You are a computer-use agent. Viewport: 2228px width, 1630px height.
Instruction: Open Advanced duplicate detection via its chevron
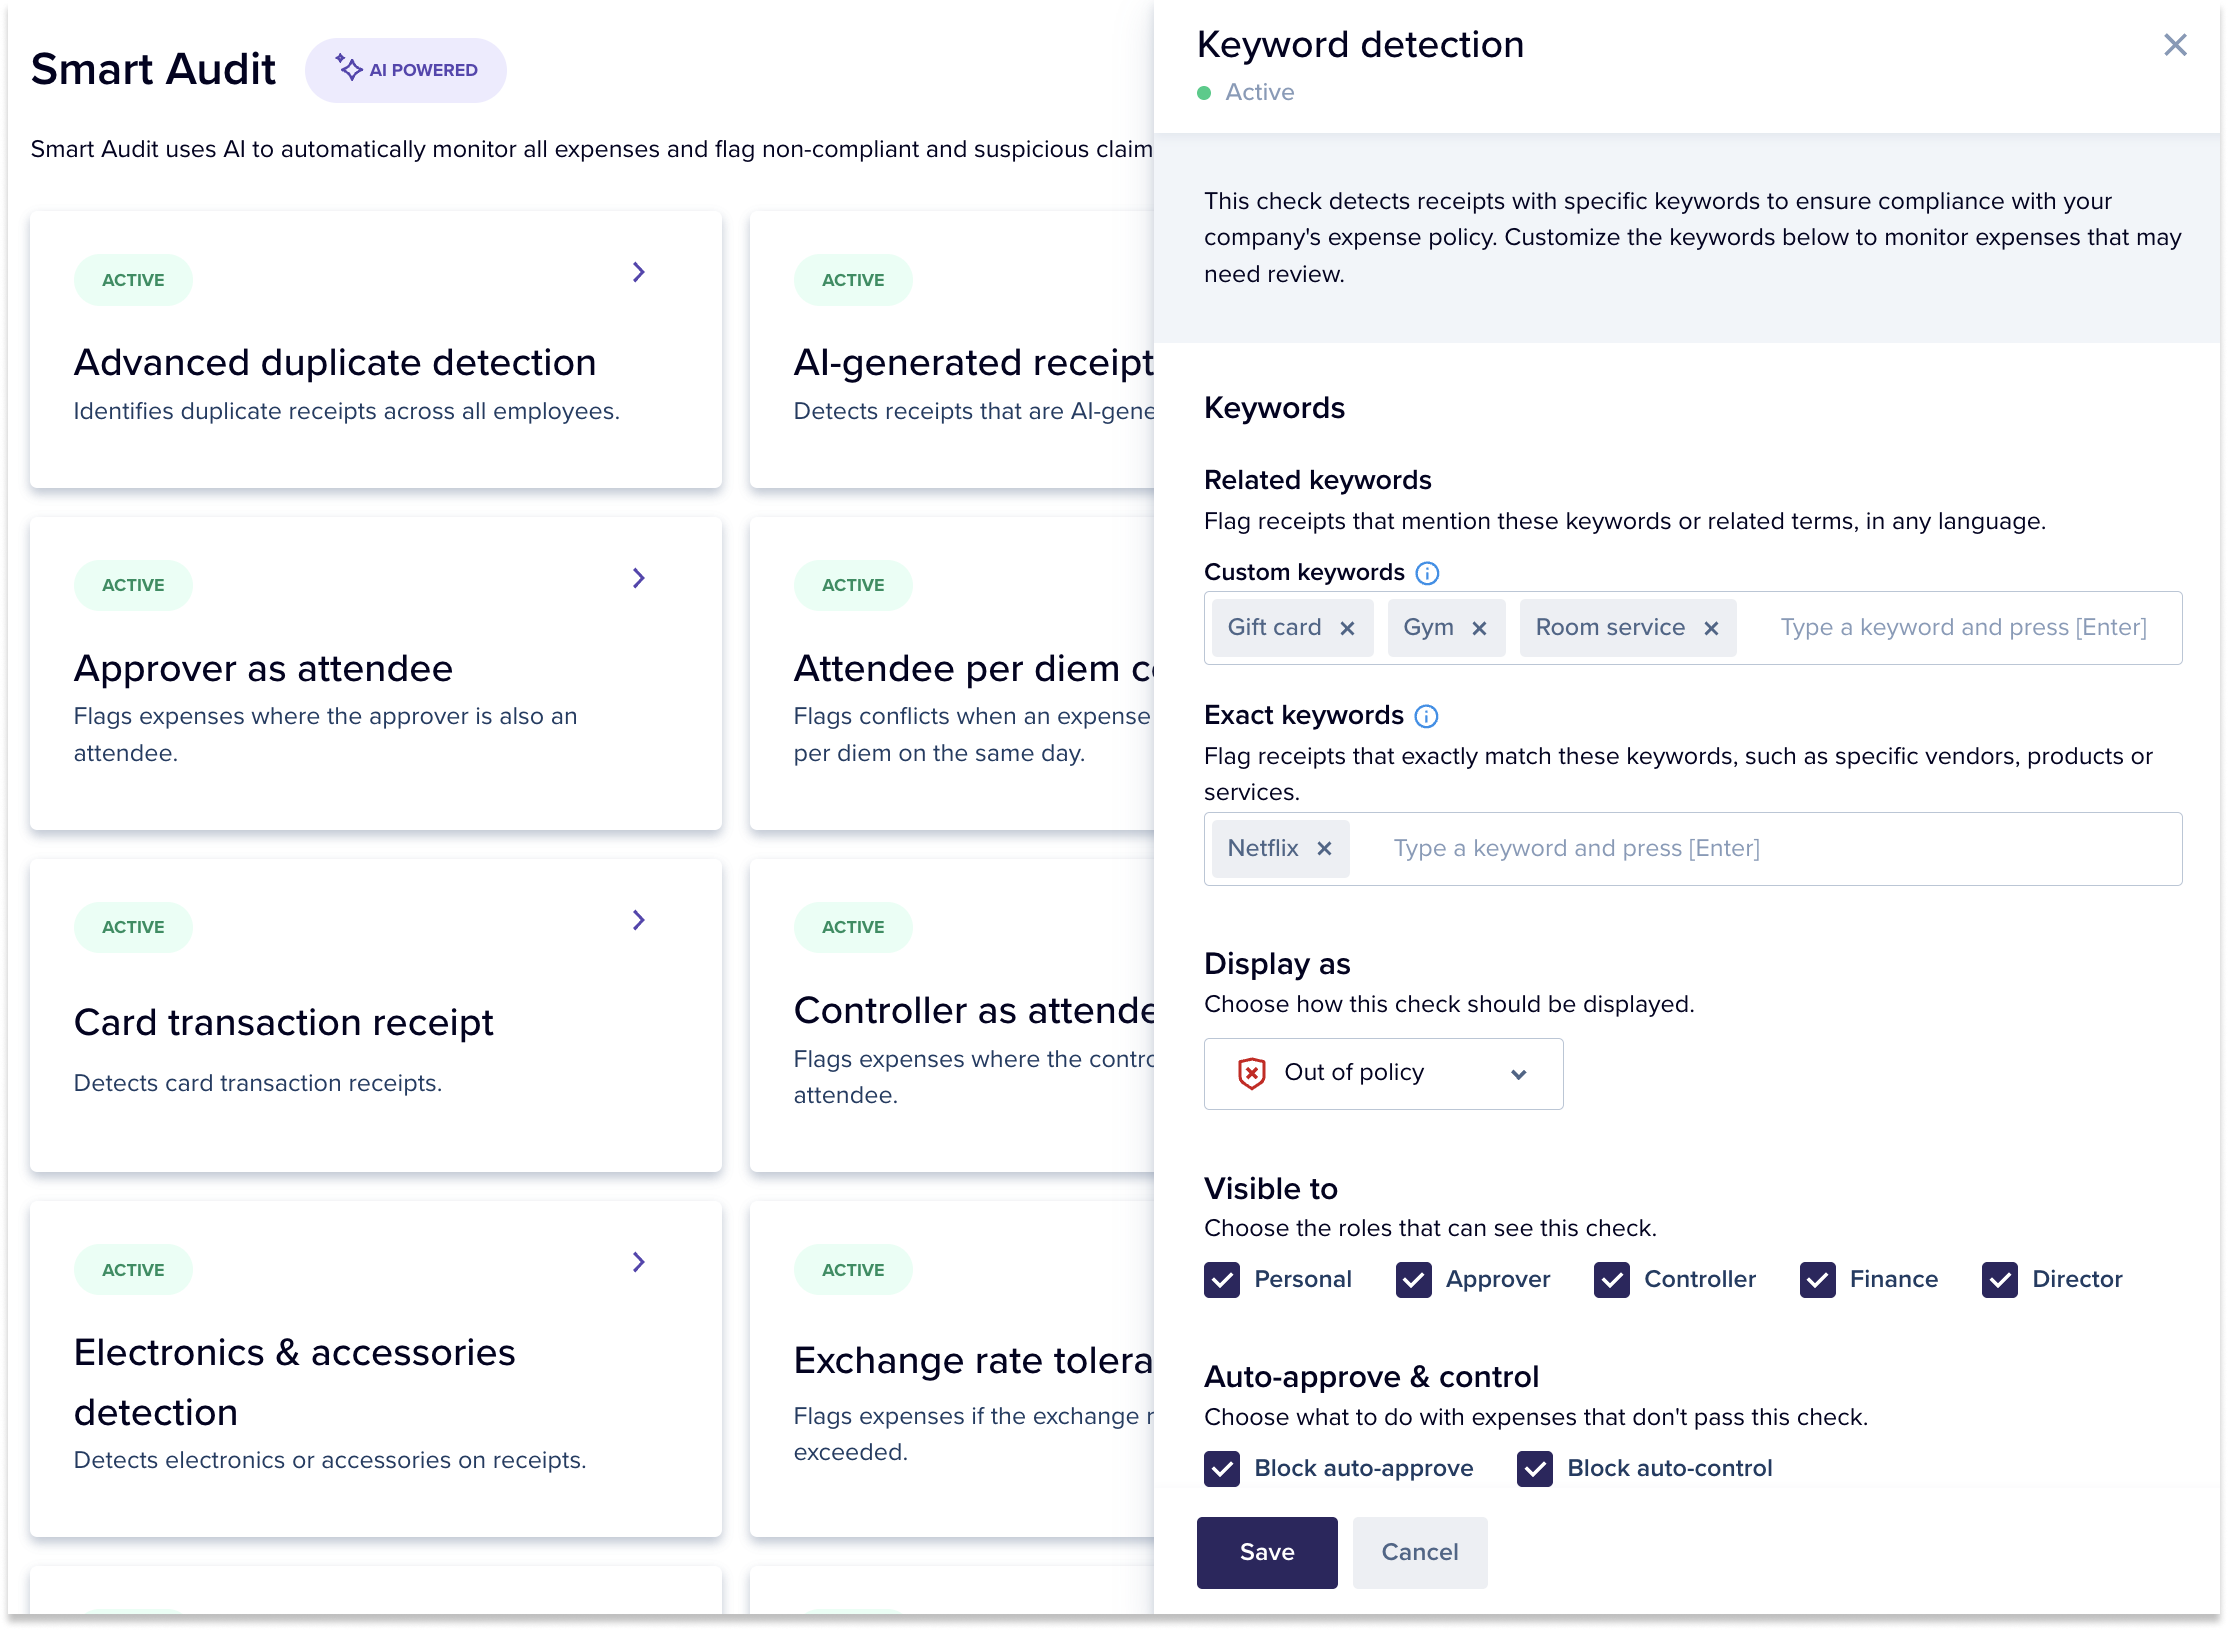(638, 272)
